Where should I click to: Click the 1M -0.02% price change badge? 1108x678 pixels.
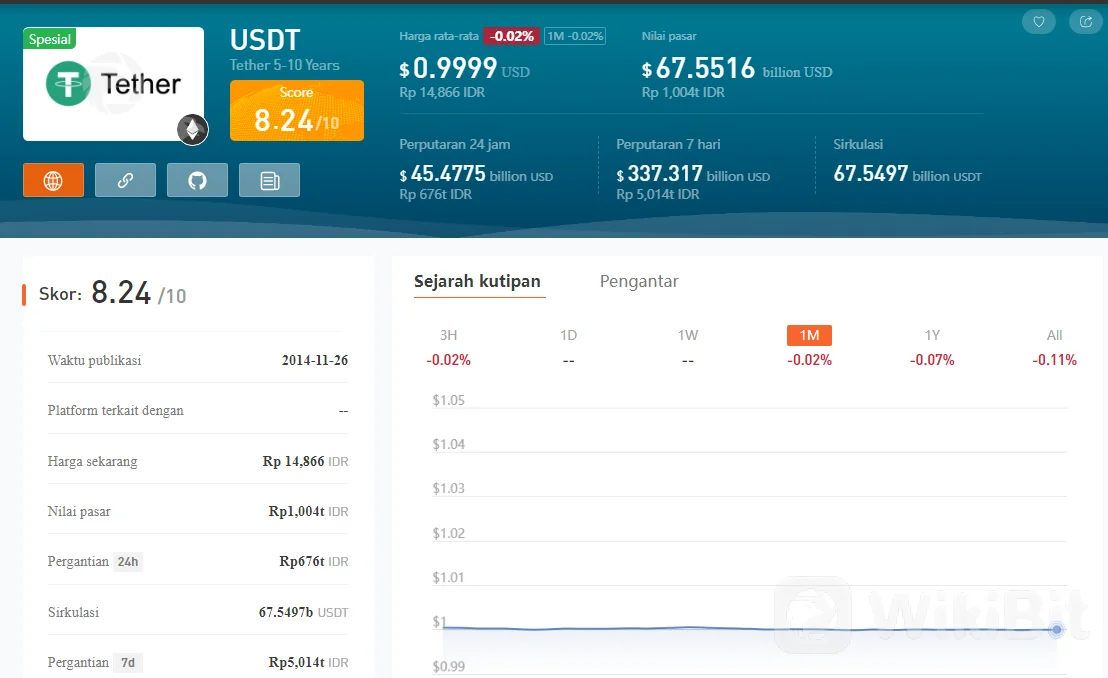[575, 36]
